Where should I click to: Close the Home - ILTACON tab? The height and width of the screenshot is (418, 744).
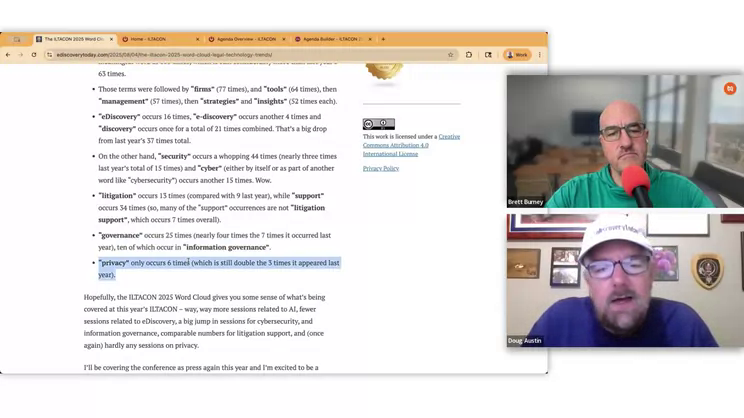(x=197, y=39)
